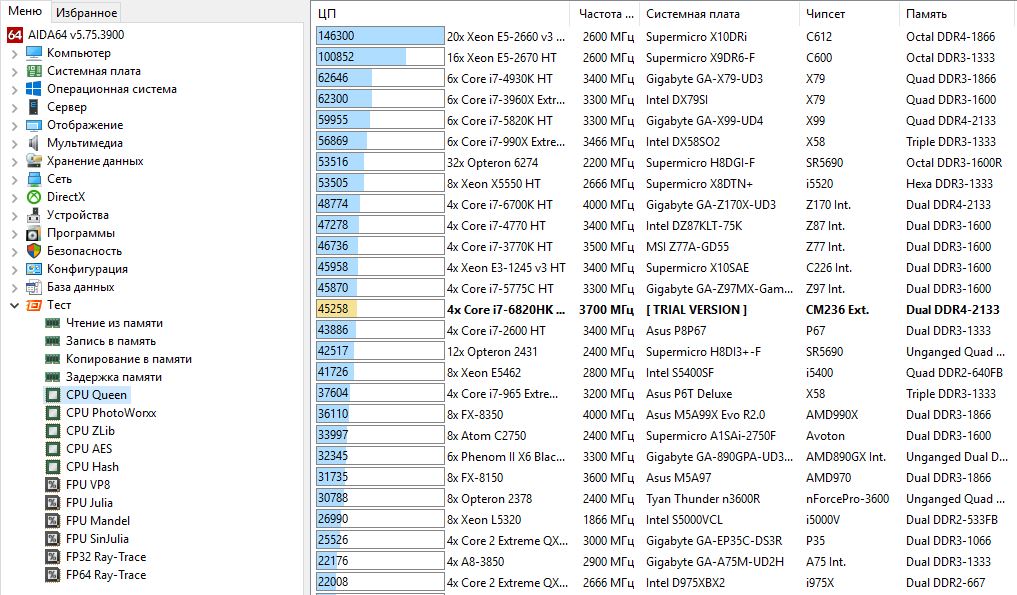Open the CPU AES benchmark
Image resolution: width=1017 pixels, height=595 pixels.
(89, 449)
